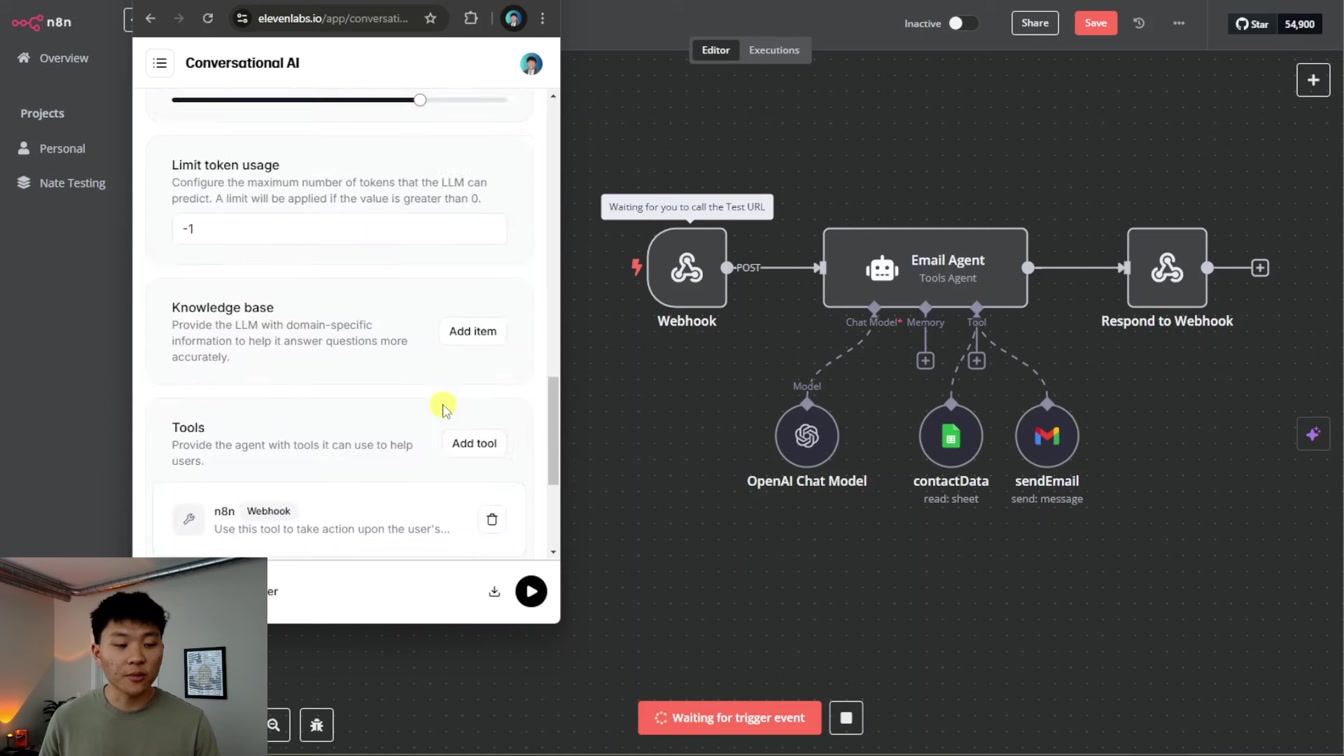Add a node with top-right plus button
This screenshot has width=1344, height=756.
pyautogui.click(x=1313, y=80)
